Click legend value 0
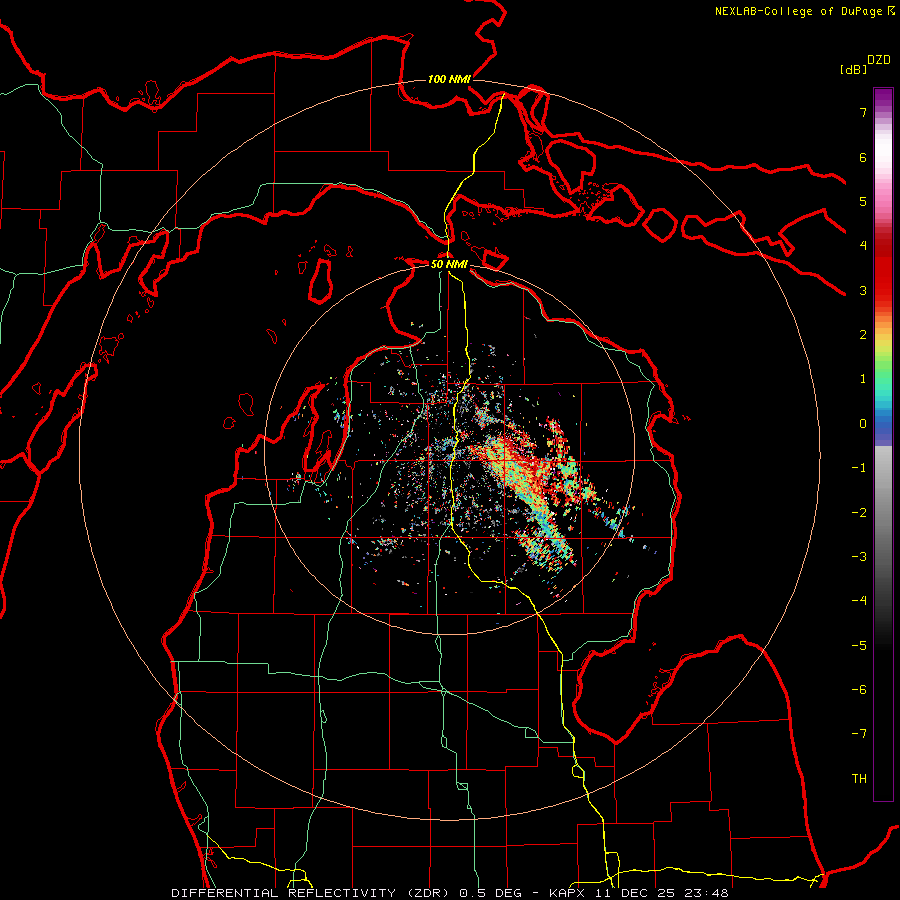Viewport: 900px width, 900px height. (x=863, y=424)
